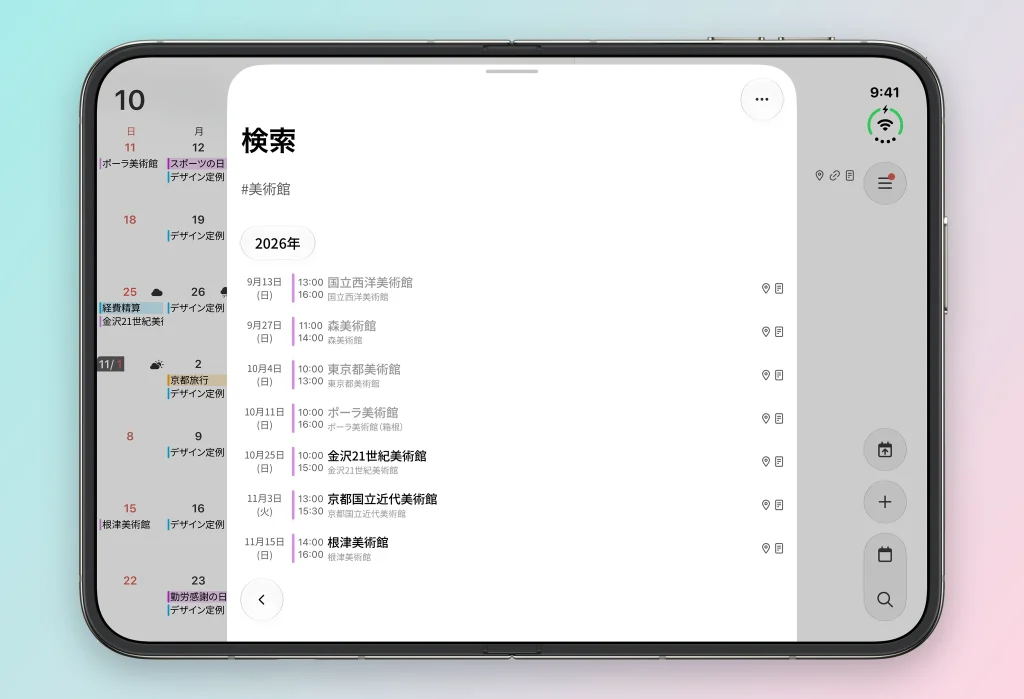Tap the memo filter icon near menu
Image resolution: width=1024 pixels, height=699 pixels.
coord(850,175)
